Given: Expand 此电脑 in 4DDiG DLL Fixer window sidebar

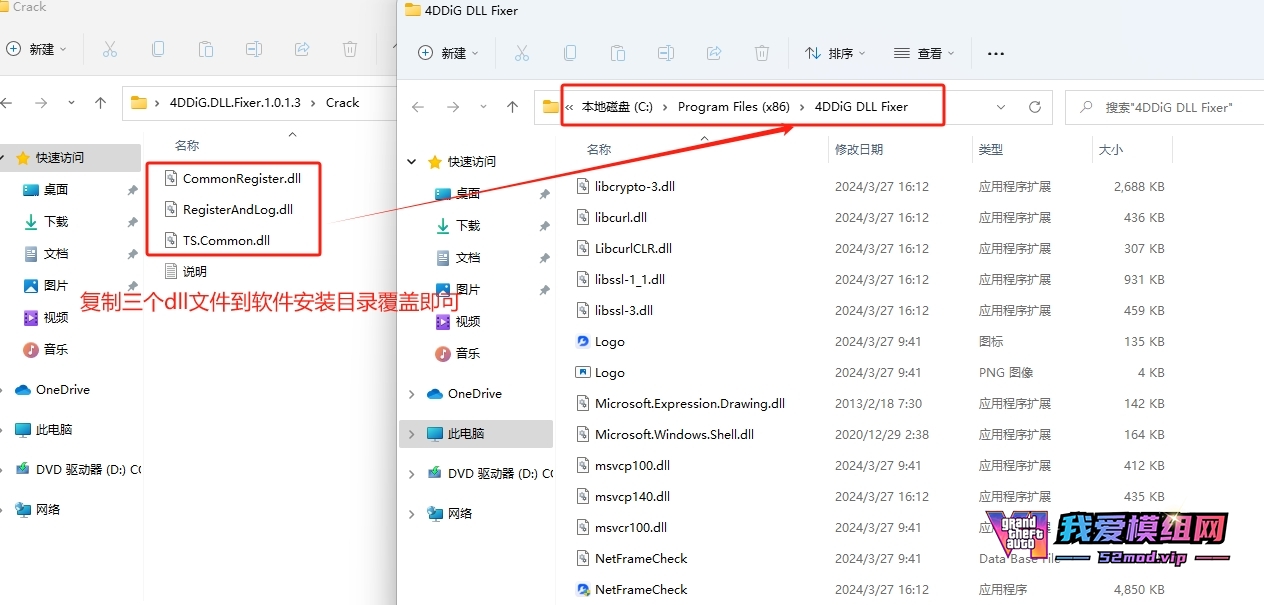Looking at the screenshot, I should (411, 434).
